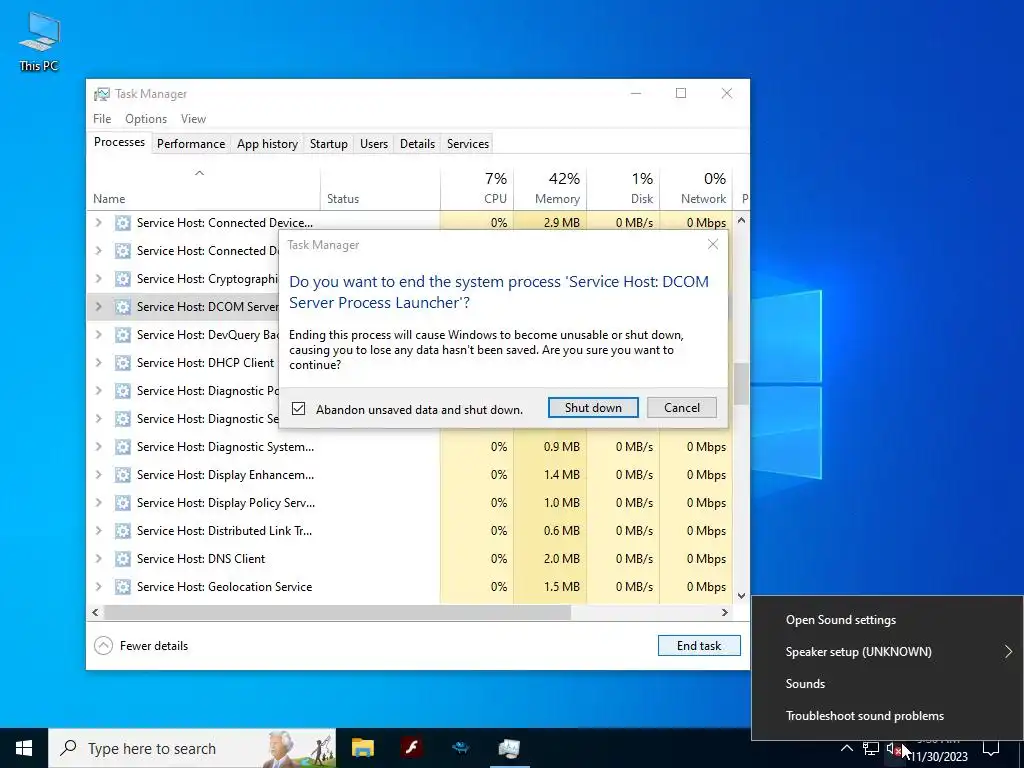Image resolution: width=1024 pixels, height=768 pixels.
Task: Sort by the Memory column header
Action: coord(551,187)
